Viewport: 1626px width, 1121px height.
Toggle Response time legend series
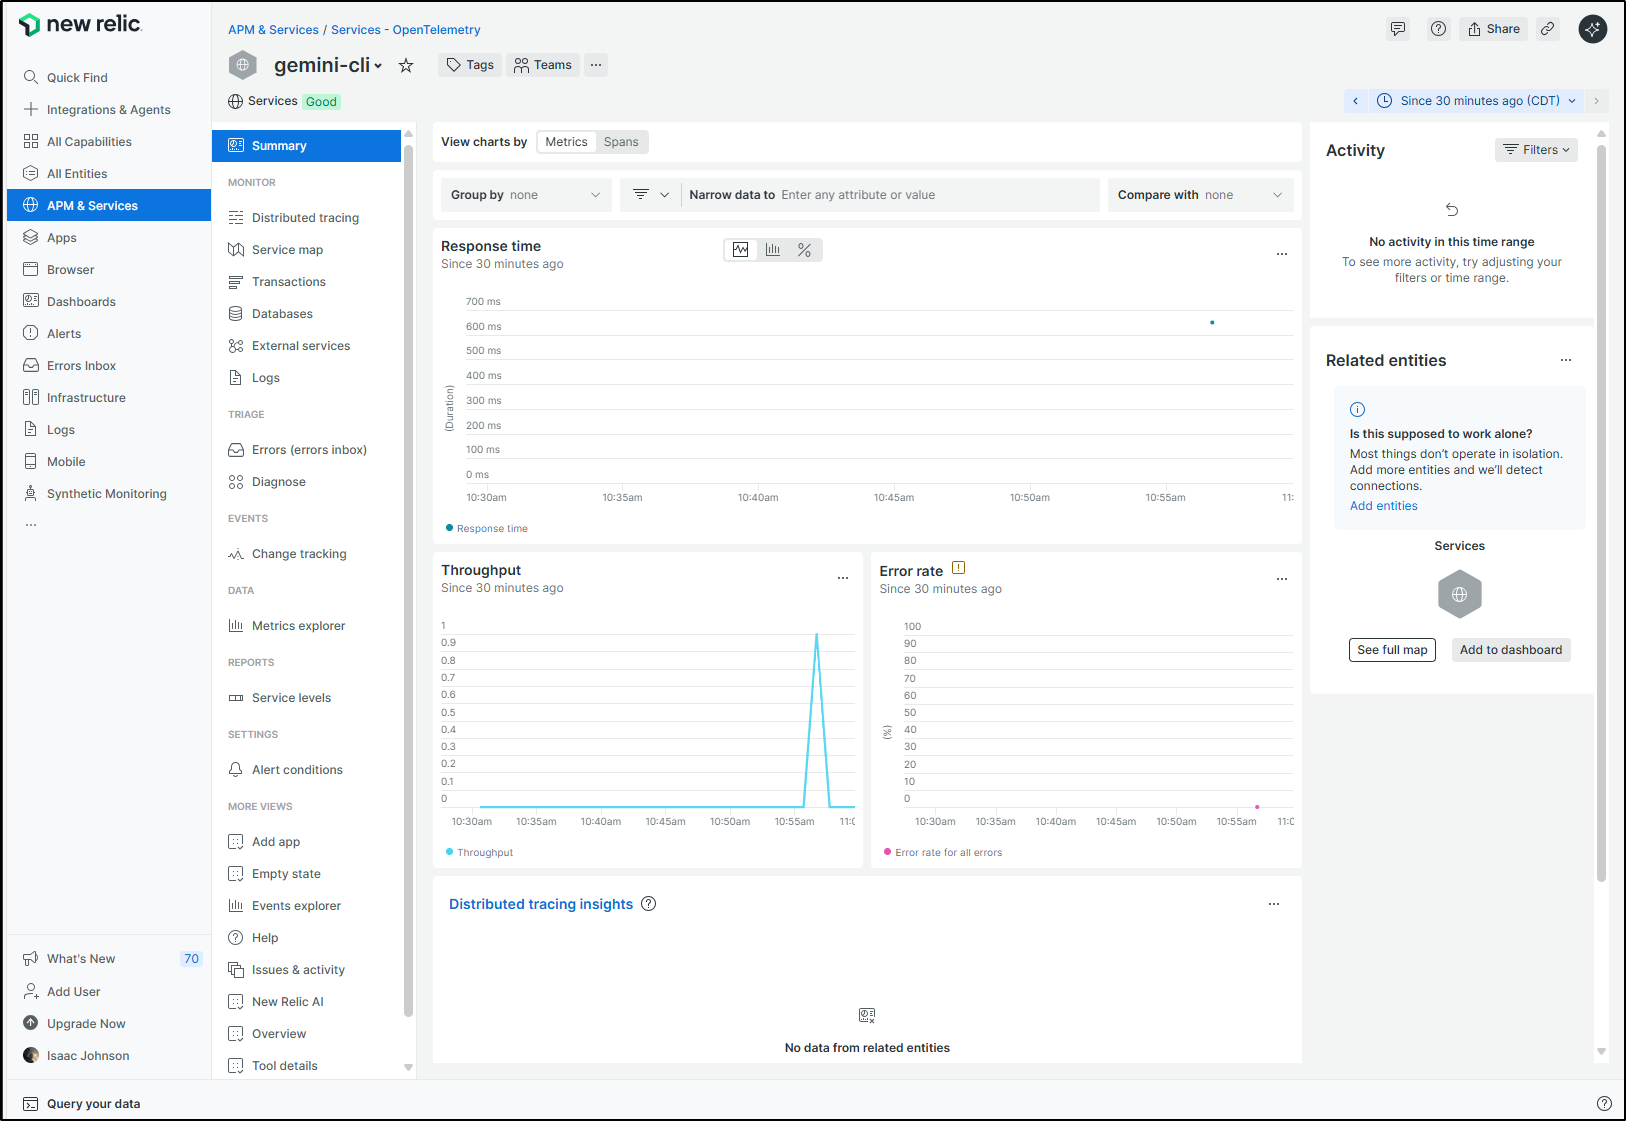[486, 529]
